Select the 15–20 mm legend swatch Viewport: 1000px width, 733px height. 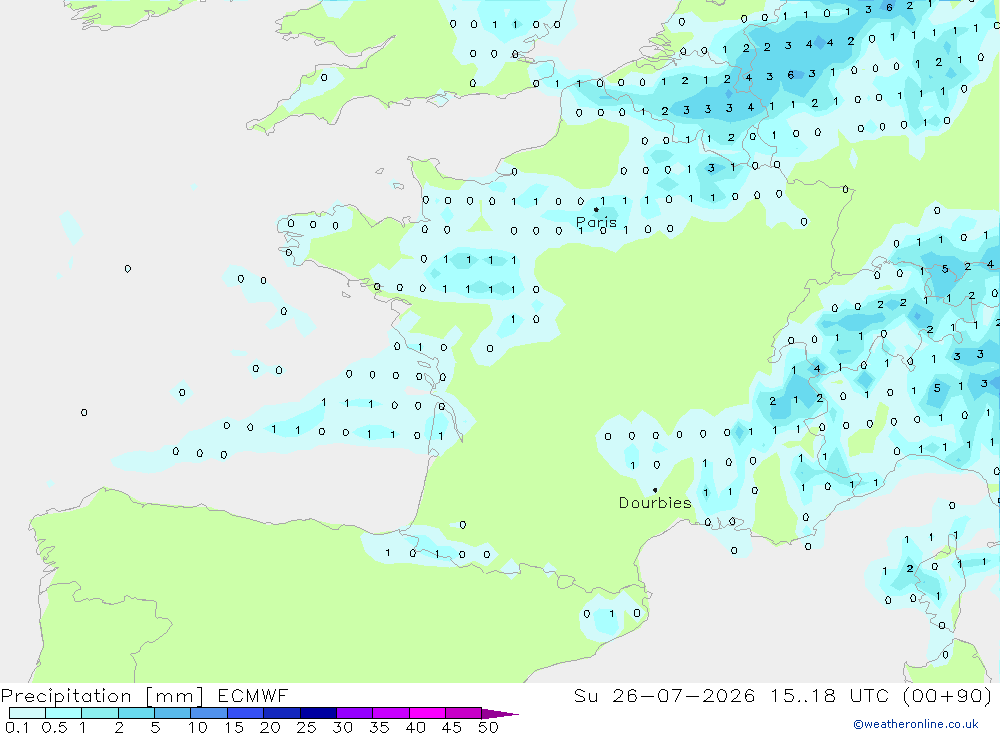(246, 713)
